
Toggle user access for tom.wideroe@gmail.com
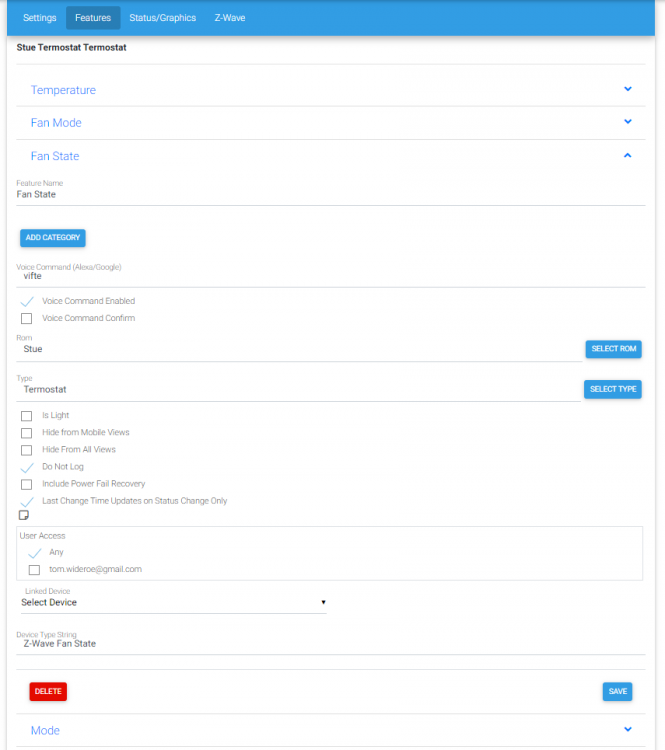pyautogui.click(x=34, y=569)
